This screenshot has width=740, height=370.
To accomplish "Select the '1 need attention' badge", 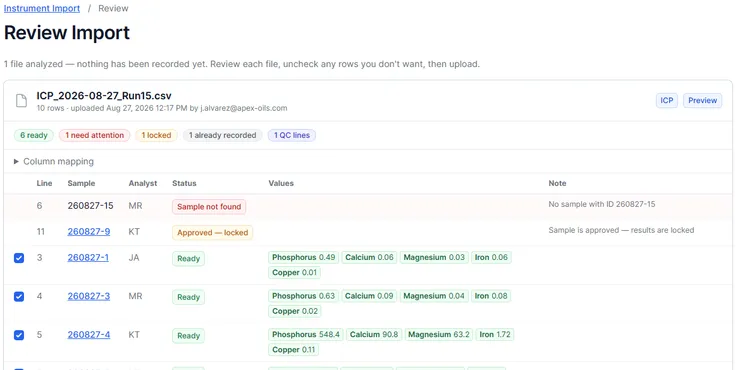I will pos(94,135).
